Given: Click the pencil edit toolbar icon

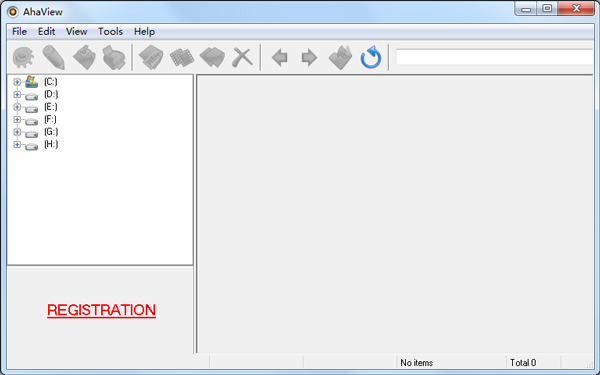Looking at the screenshot, I should (54, 58).
